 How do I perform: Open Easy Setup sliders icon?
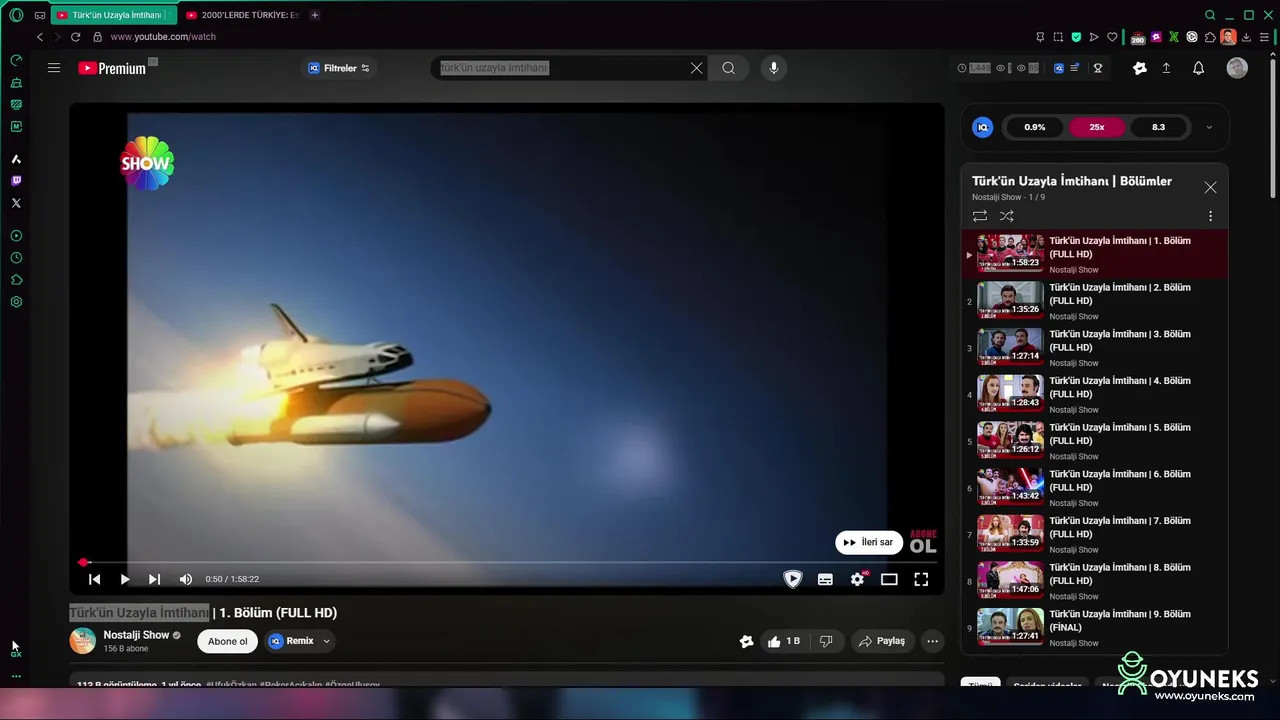click(1264, 37)
